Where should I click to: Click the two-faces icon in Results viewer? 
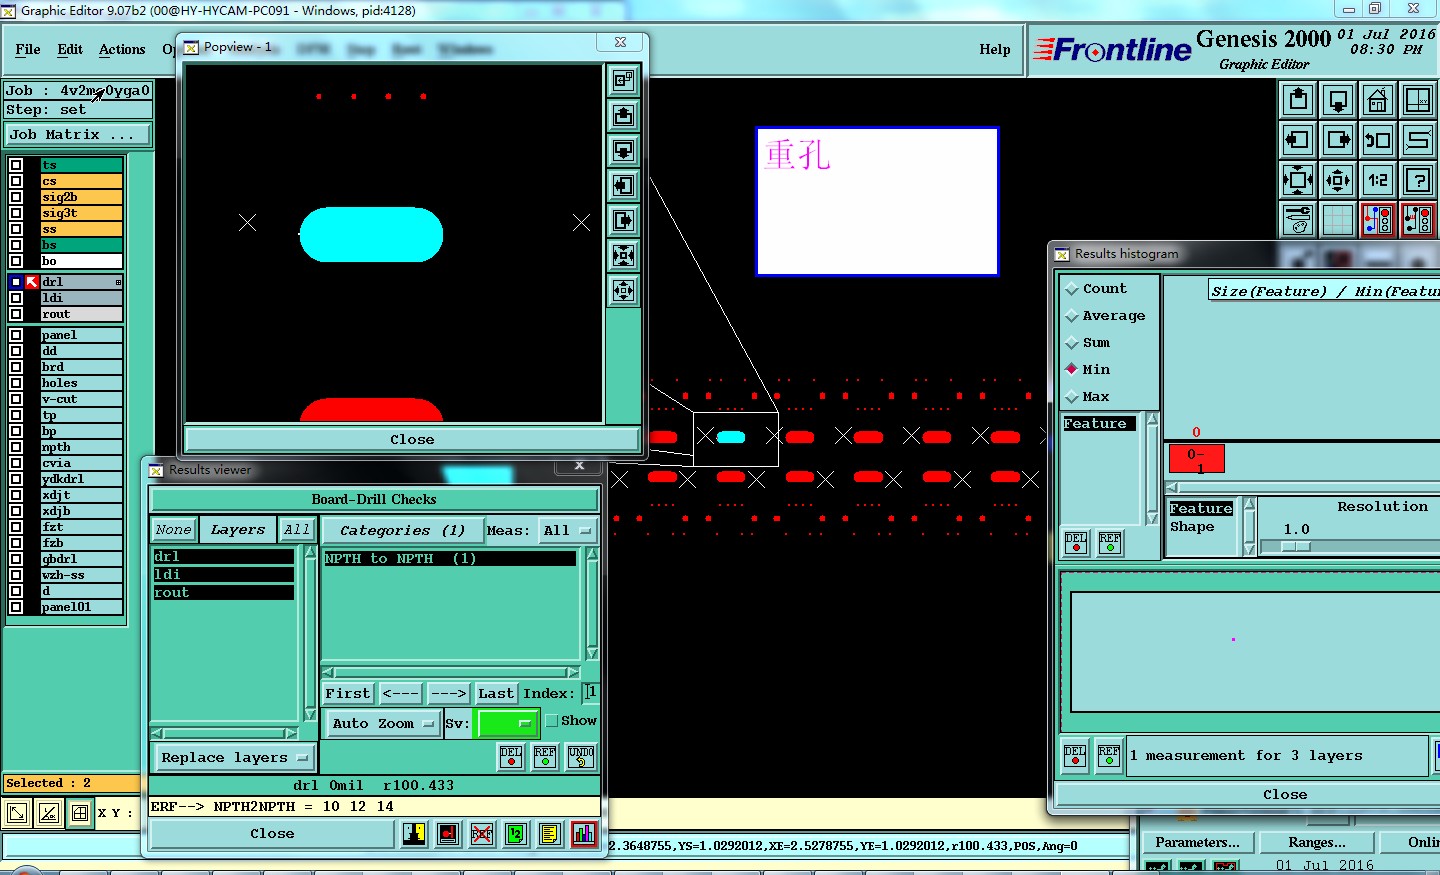[414, 833]
